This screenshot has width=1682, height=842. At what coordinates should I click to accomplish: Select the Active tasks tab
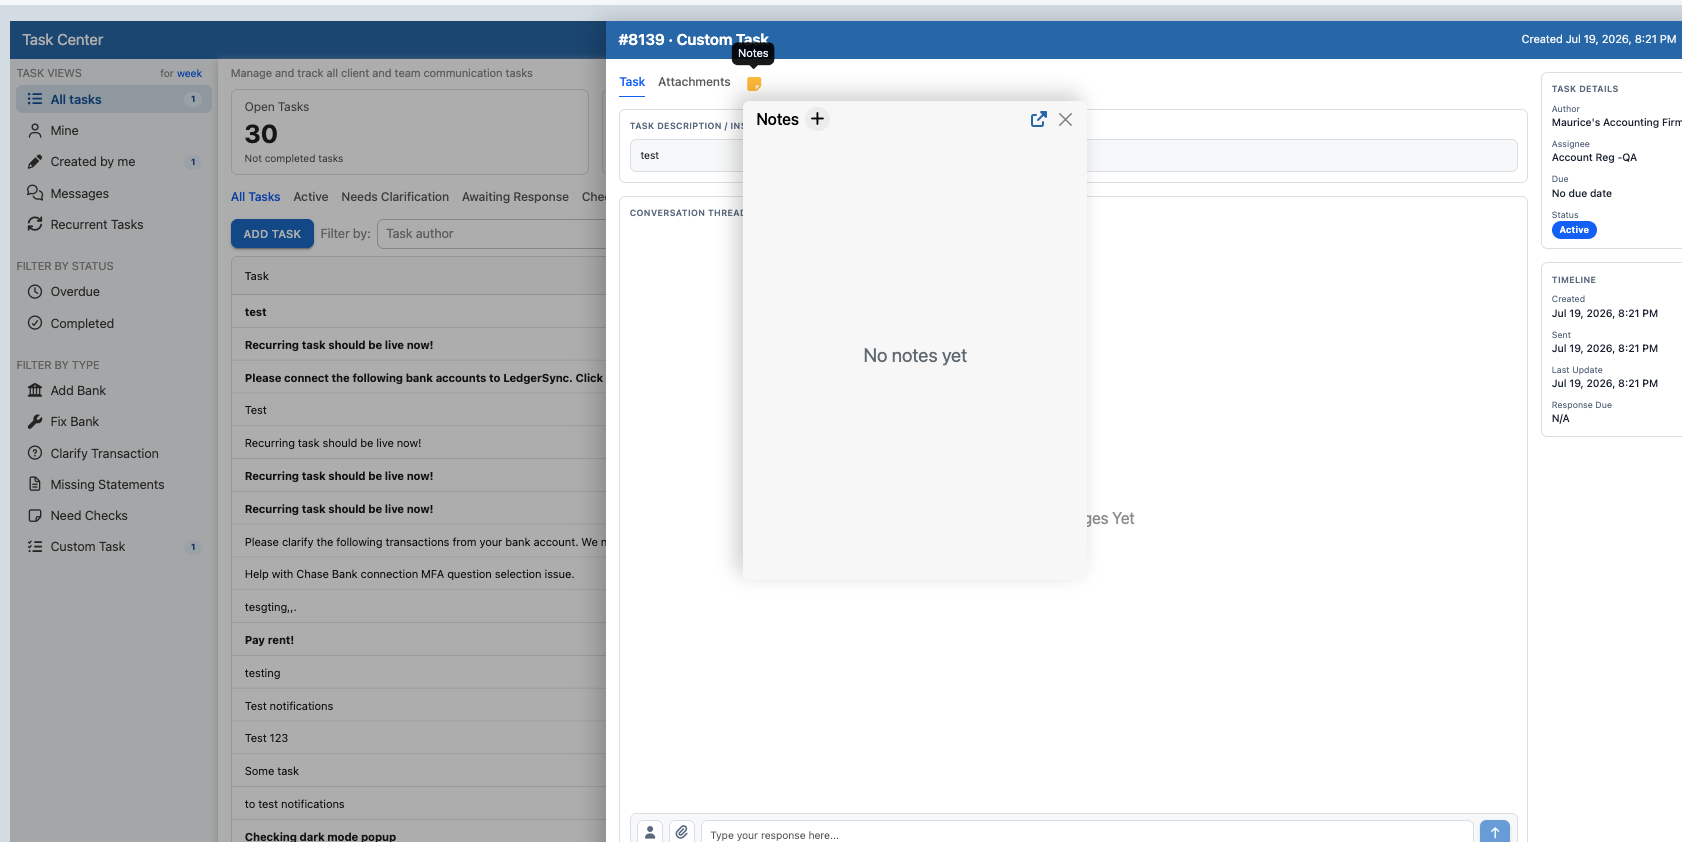(311, 197)
